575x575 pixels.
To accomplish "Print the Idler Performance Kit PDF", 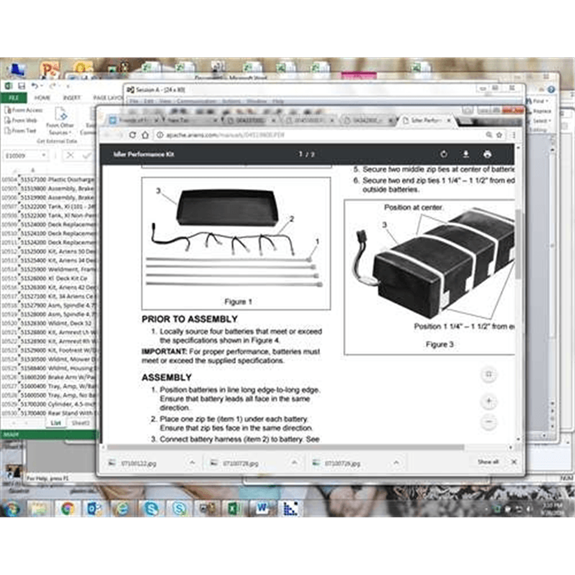I will point(487,154).
